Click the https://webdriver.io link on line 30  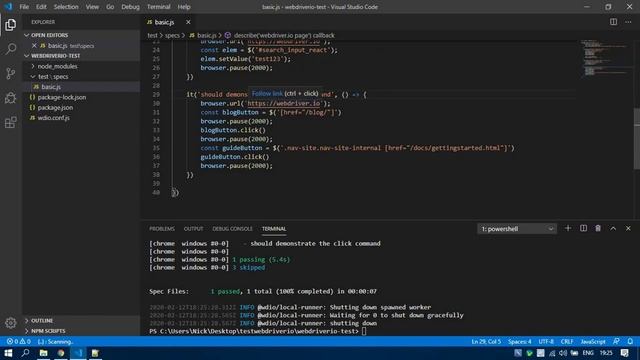[x=284, y=104]
